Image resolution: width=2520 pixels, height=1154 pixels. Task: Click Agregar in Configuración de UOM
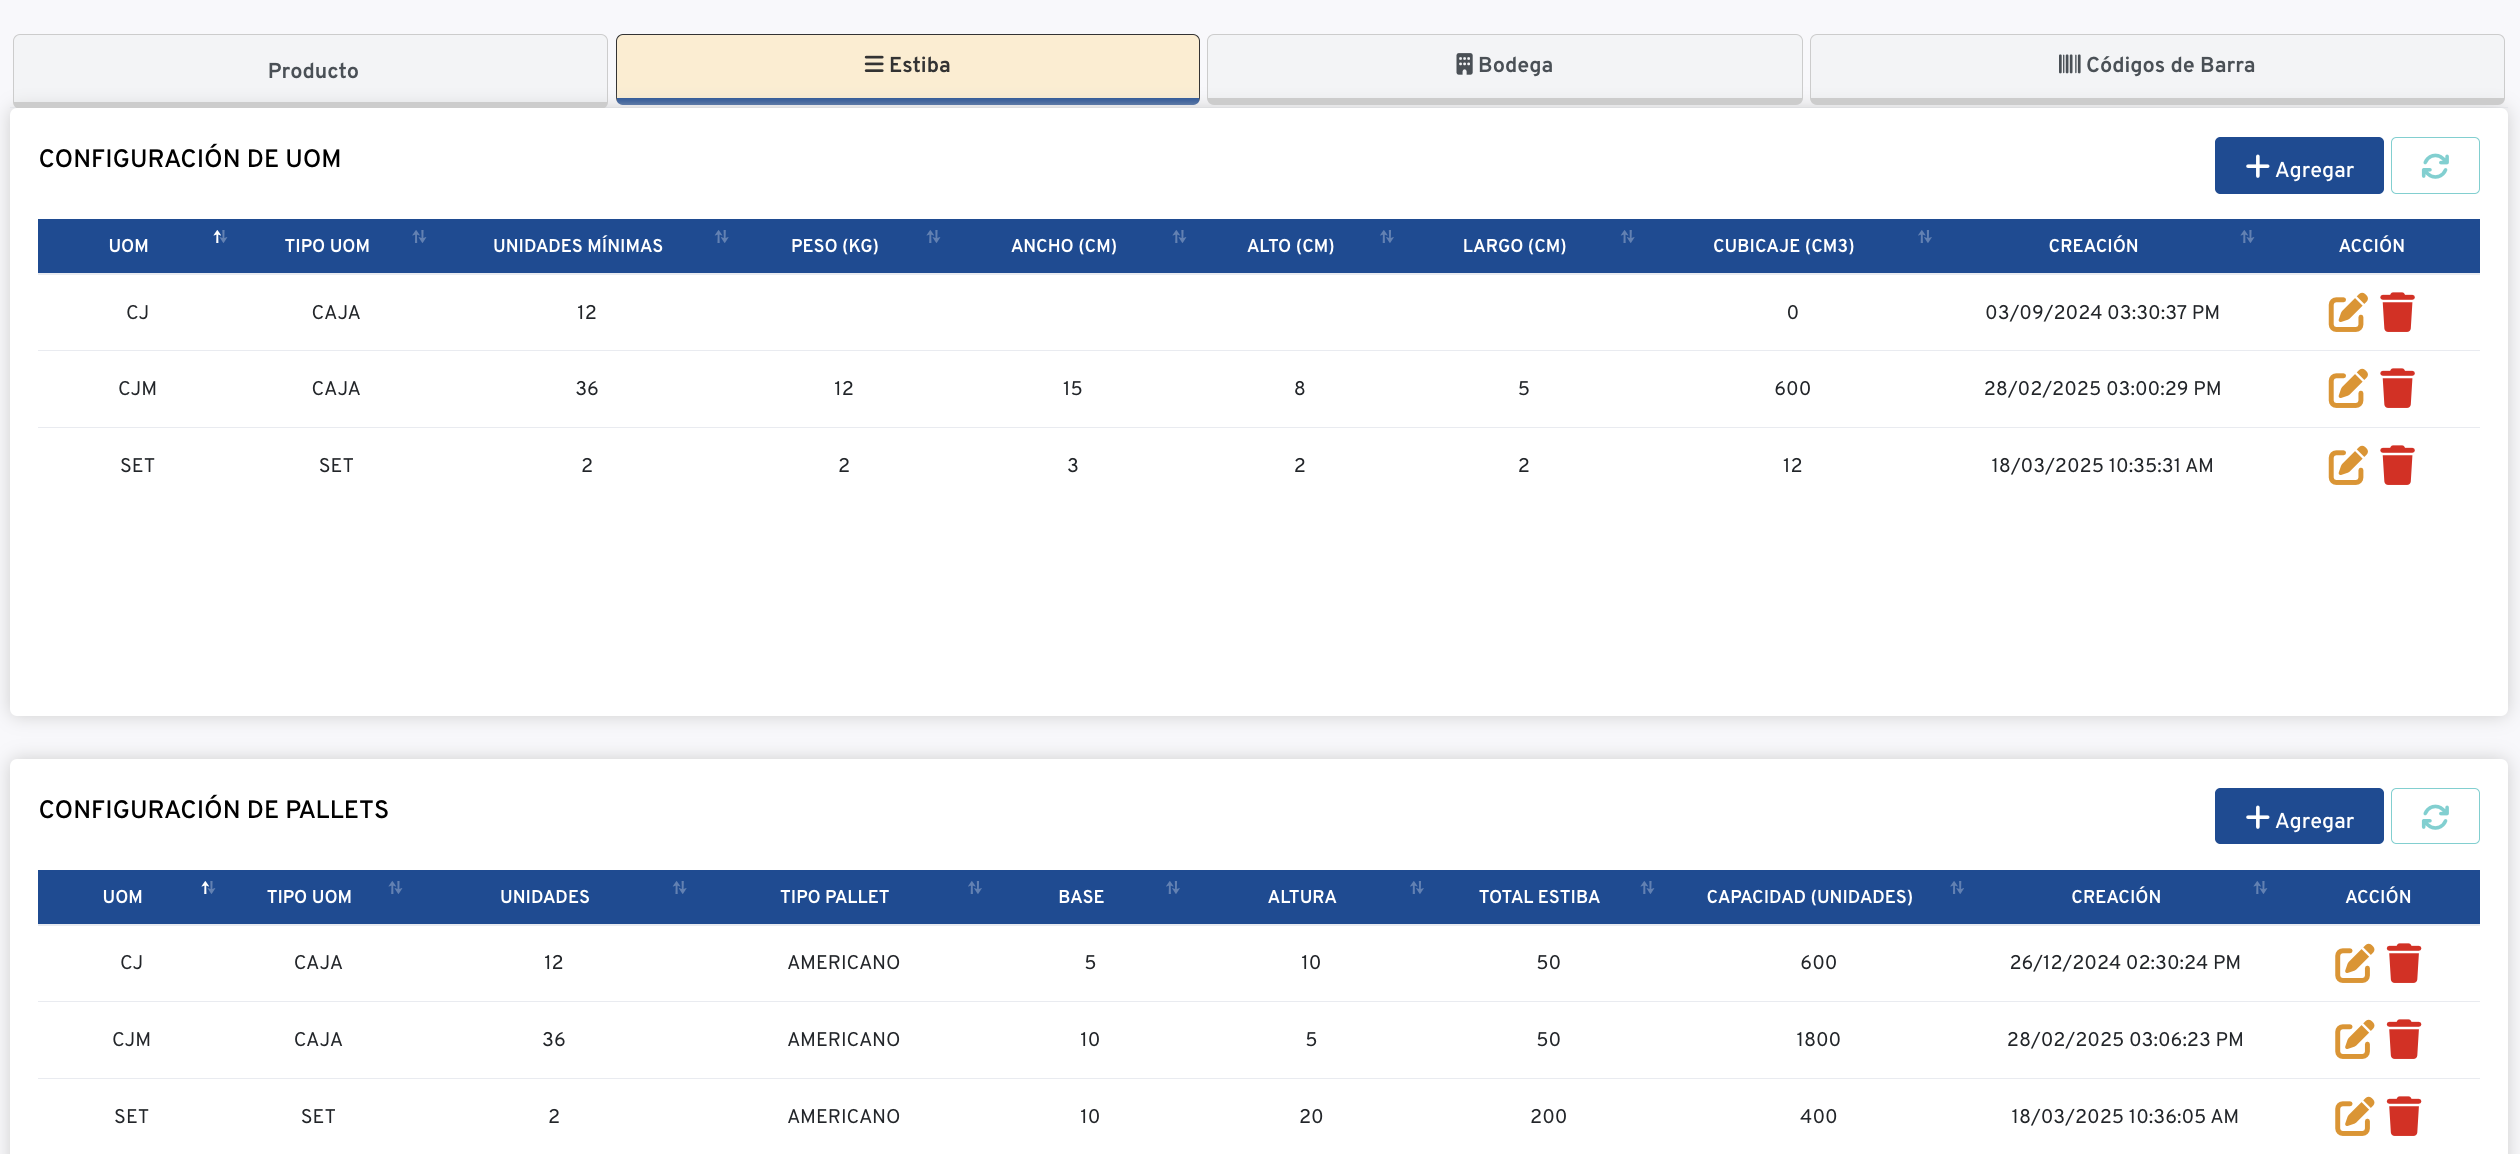tap(2298, 167)
